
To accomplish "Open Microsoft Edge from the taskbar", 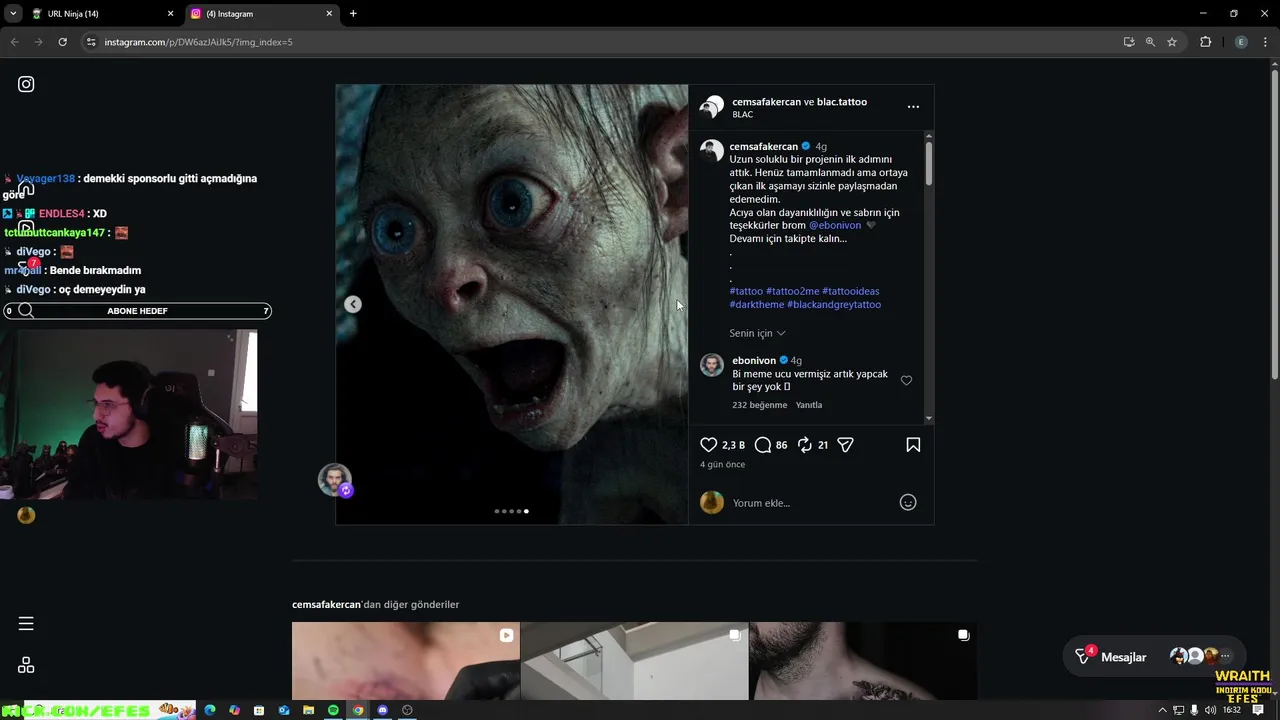I will (x=210, y=710).
